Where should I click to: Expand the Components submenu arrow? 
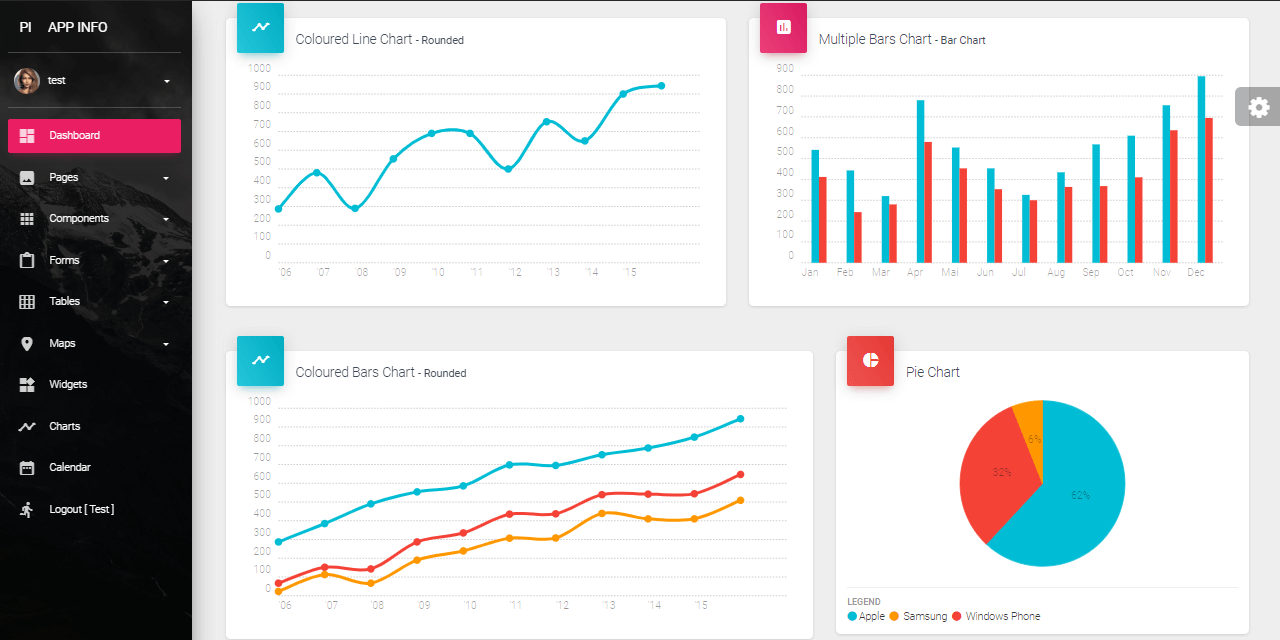tap(166, 219)
